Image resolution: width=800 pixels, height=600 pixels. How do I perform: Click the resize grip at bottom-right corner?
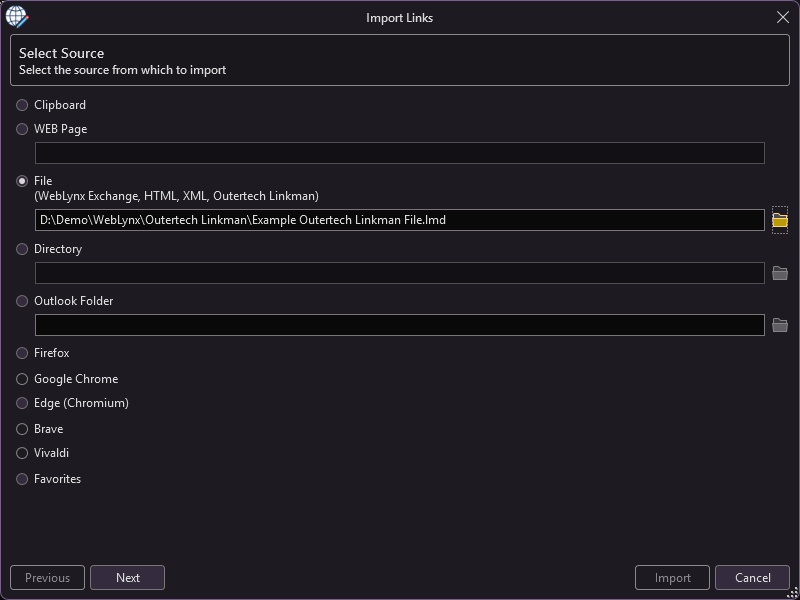tap(792, 593)
